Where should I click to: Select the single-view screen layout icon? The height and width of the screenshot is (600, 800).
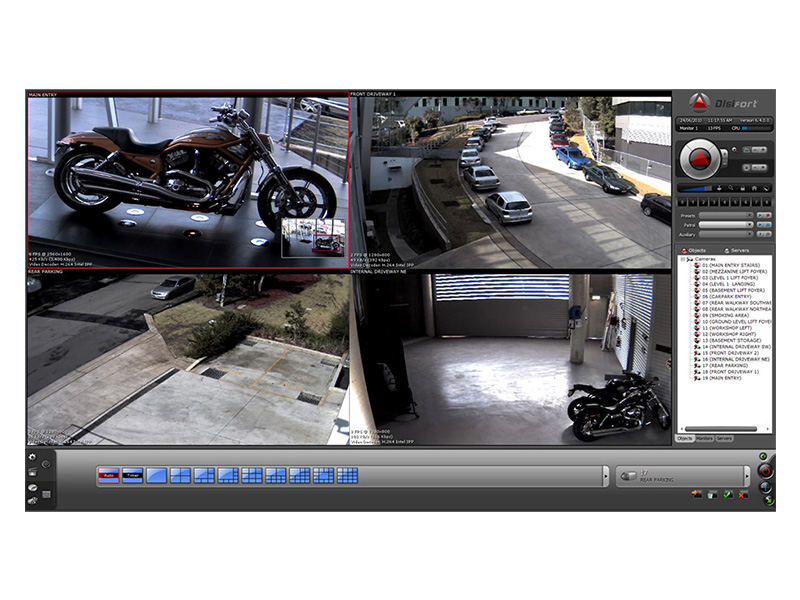click(x=156, y=475)
